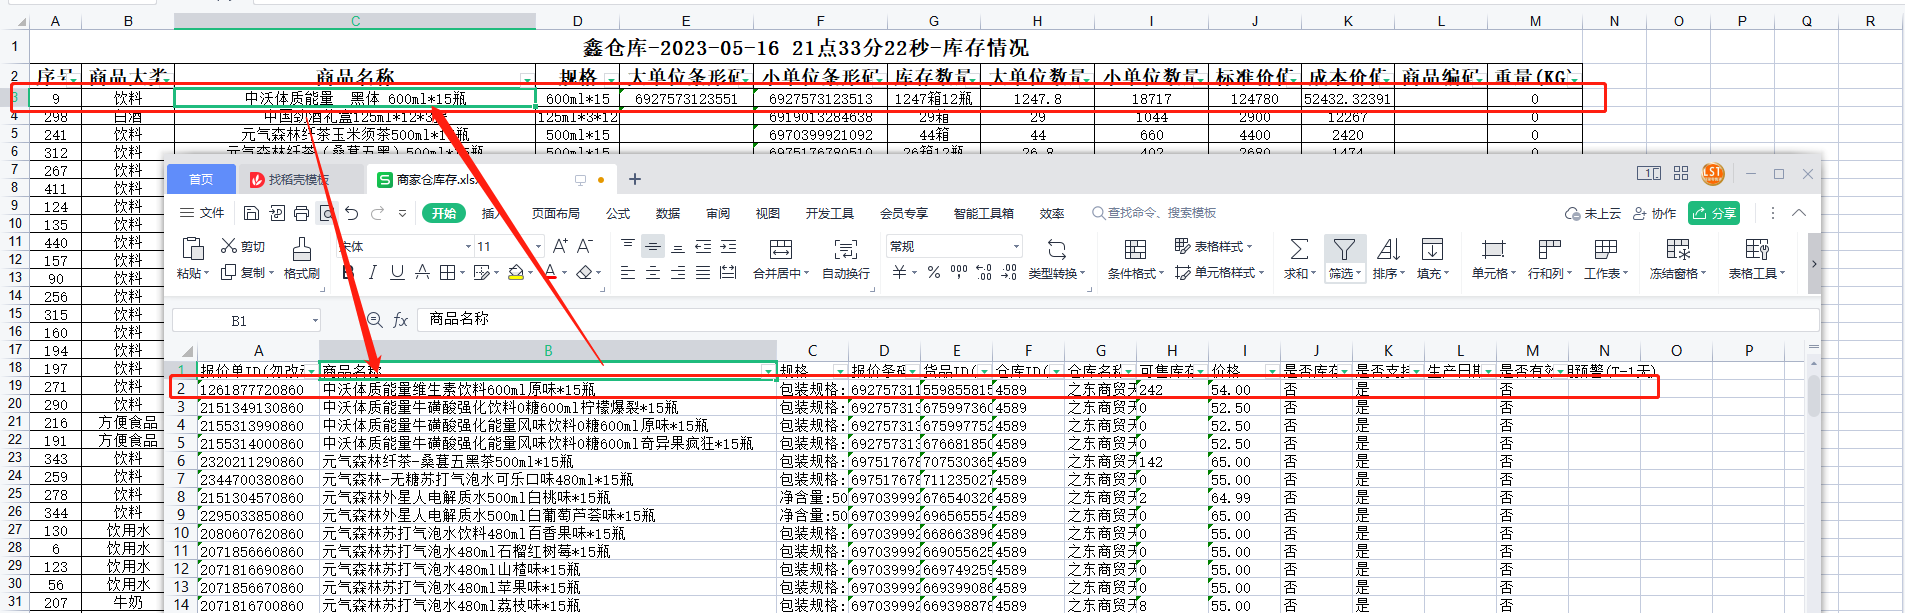Click the Fill (填充) icon

point(1432,249)
